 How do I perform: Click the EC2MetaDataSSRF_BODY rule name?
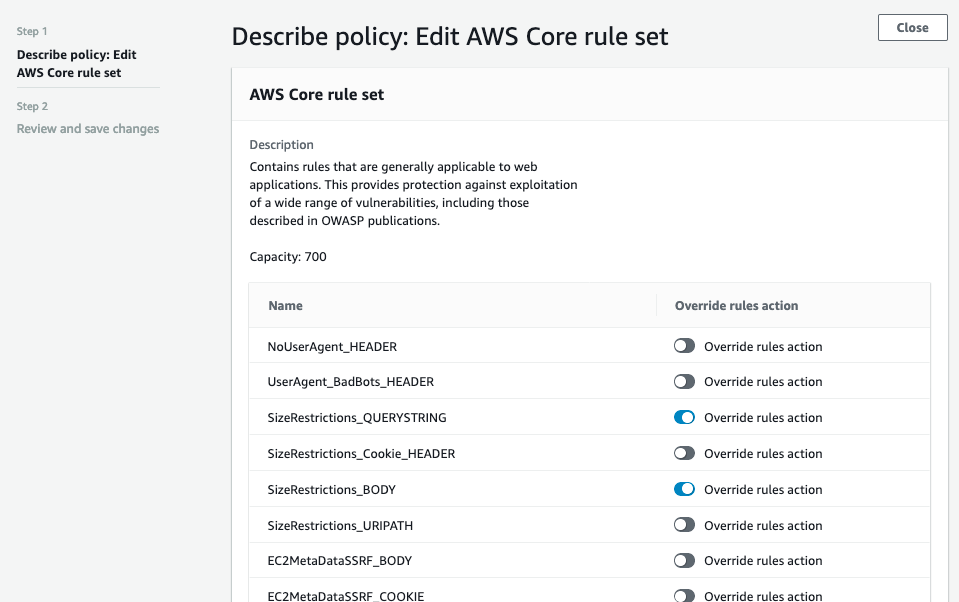click(x=340, y=561)
